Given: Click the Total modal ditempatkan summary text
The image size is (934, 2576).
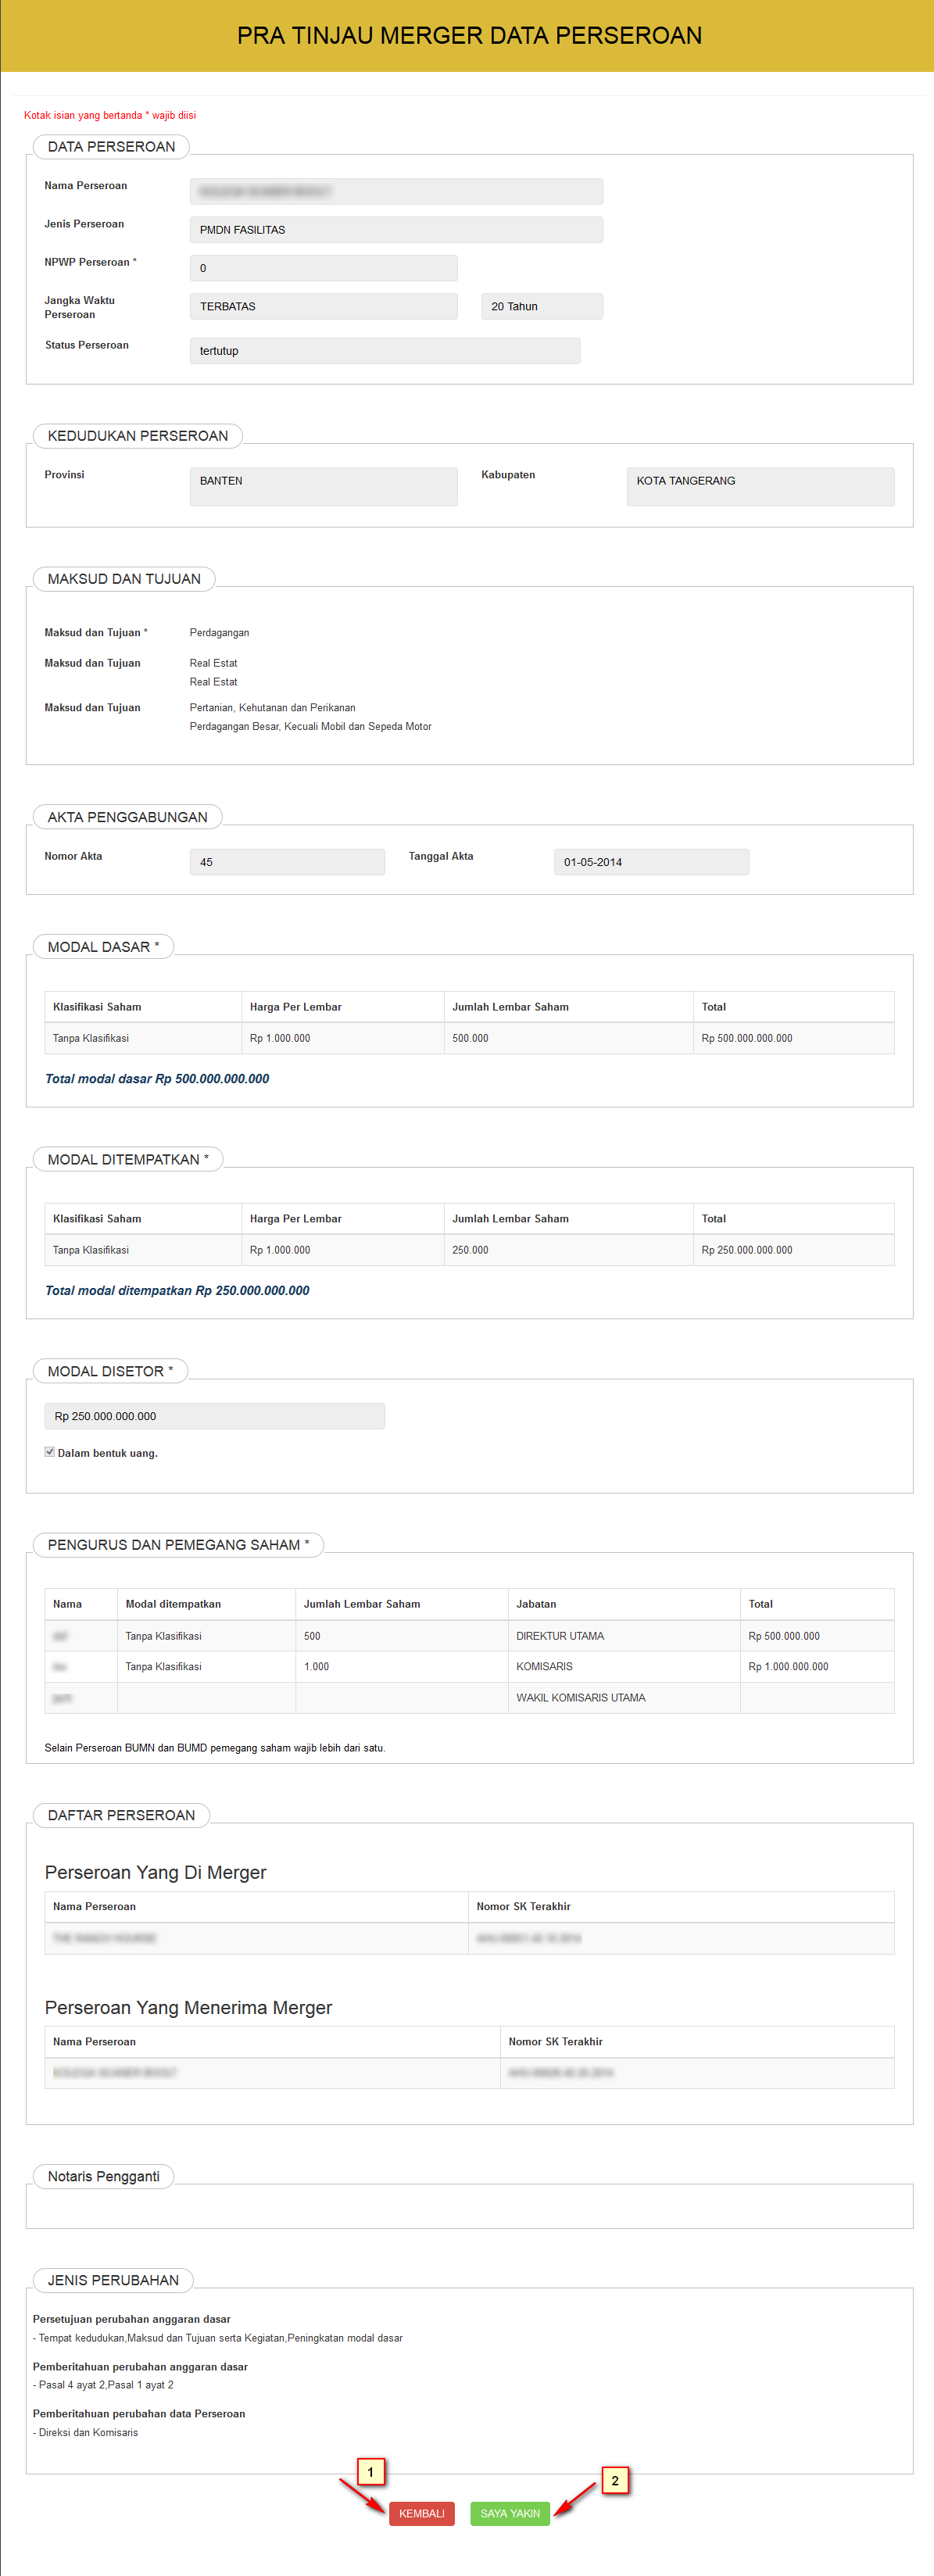Looking at the screenshot, I should [x=177, y=1291].
